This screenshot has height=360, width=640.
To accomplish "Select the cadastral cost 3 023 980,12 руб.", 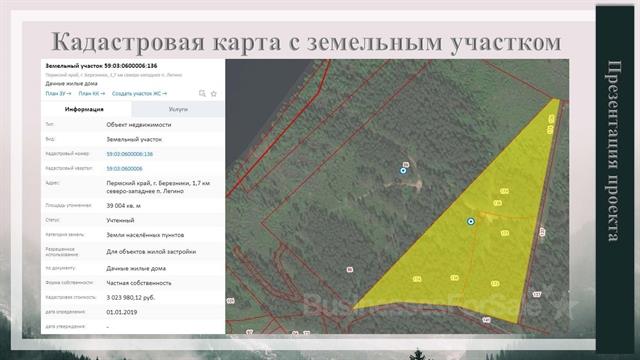I will [x=131, y=298].
